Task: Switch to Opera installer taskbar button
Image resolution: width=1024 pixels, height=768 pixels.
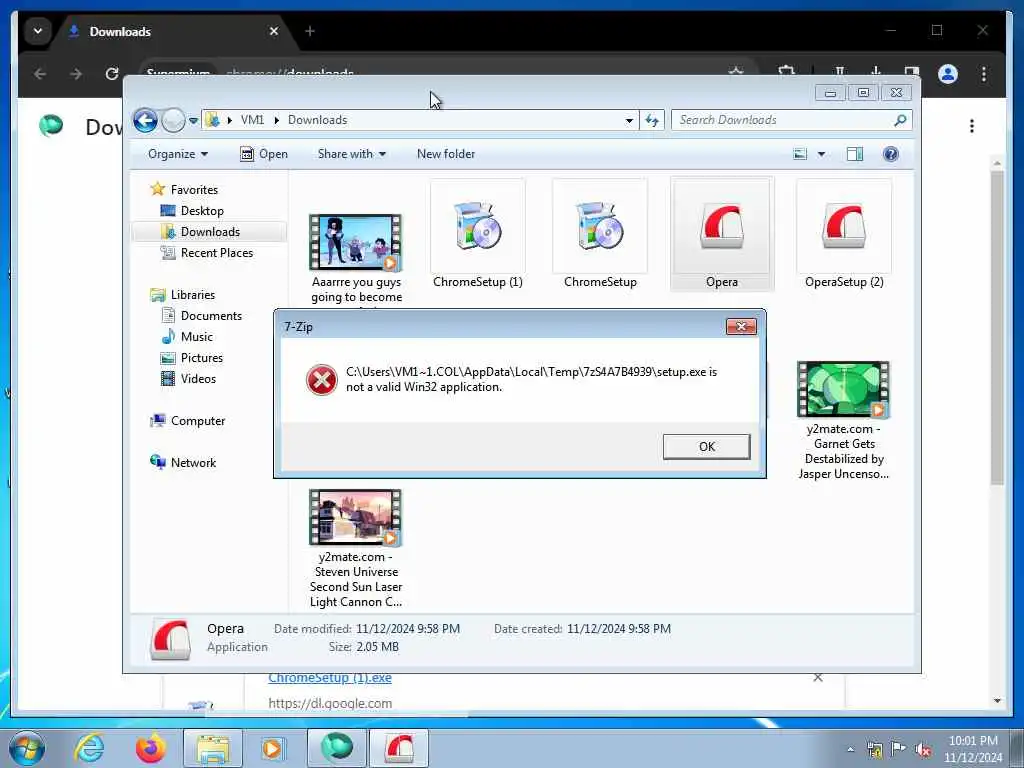Action: click(x=399, y=748)
